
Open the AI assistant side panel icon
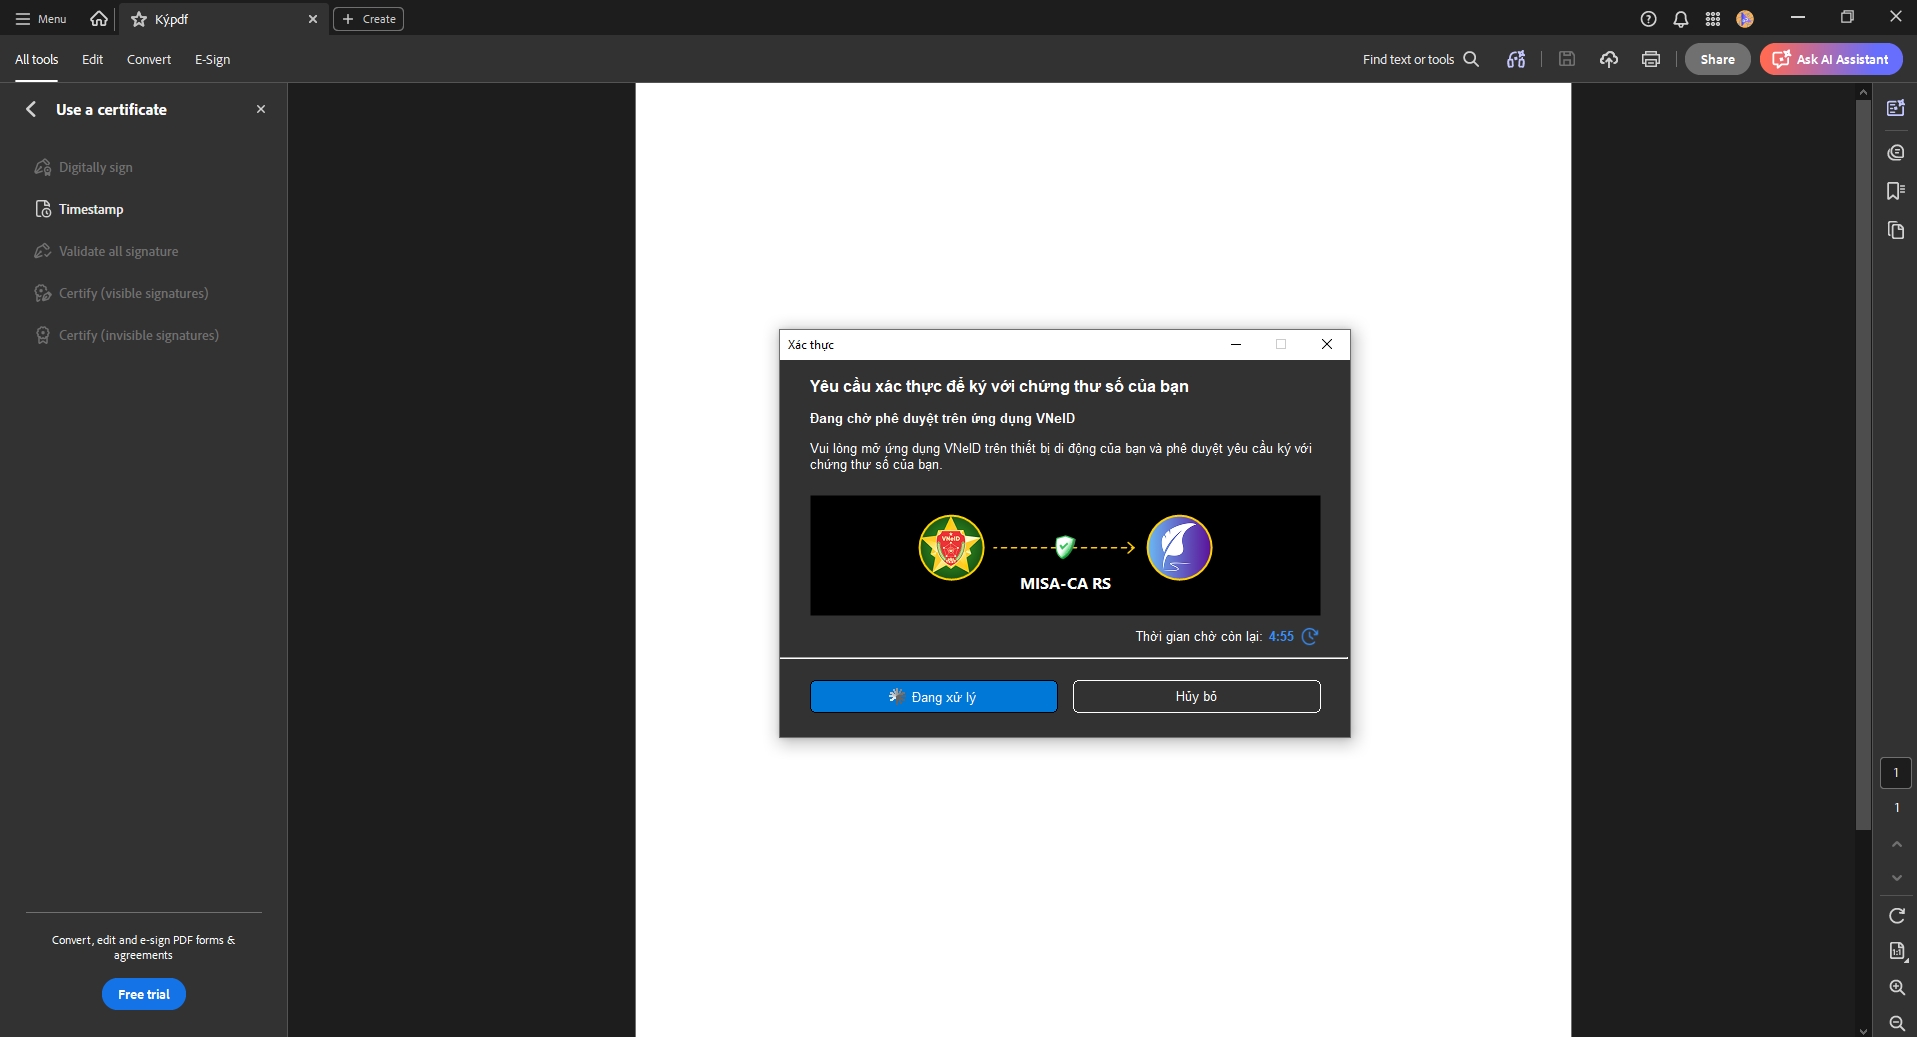click(1895, 108)
